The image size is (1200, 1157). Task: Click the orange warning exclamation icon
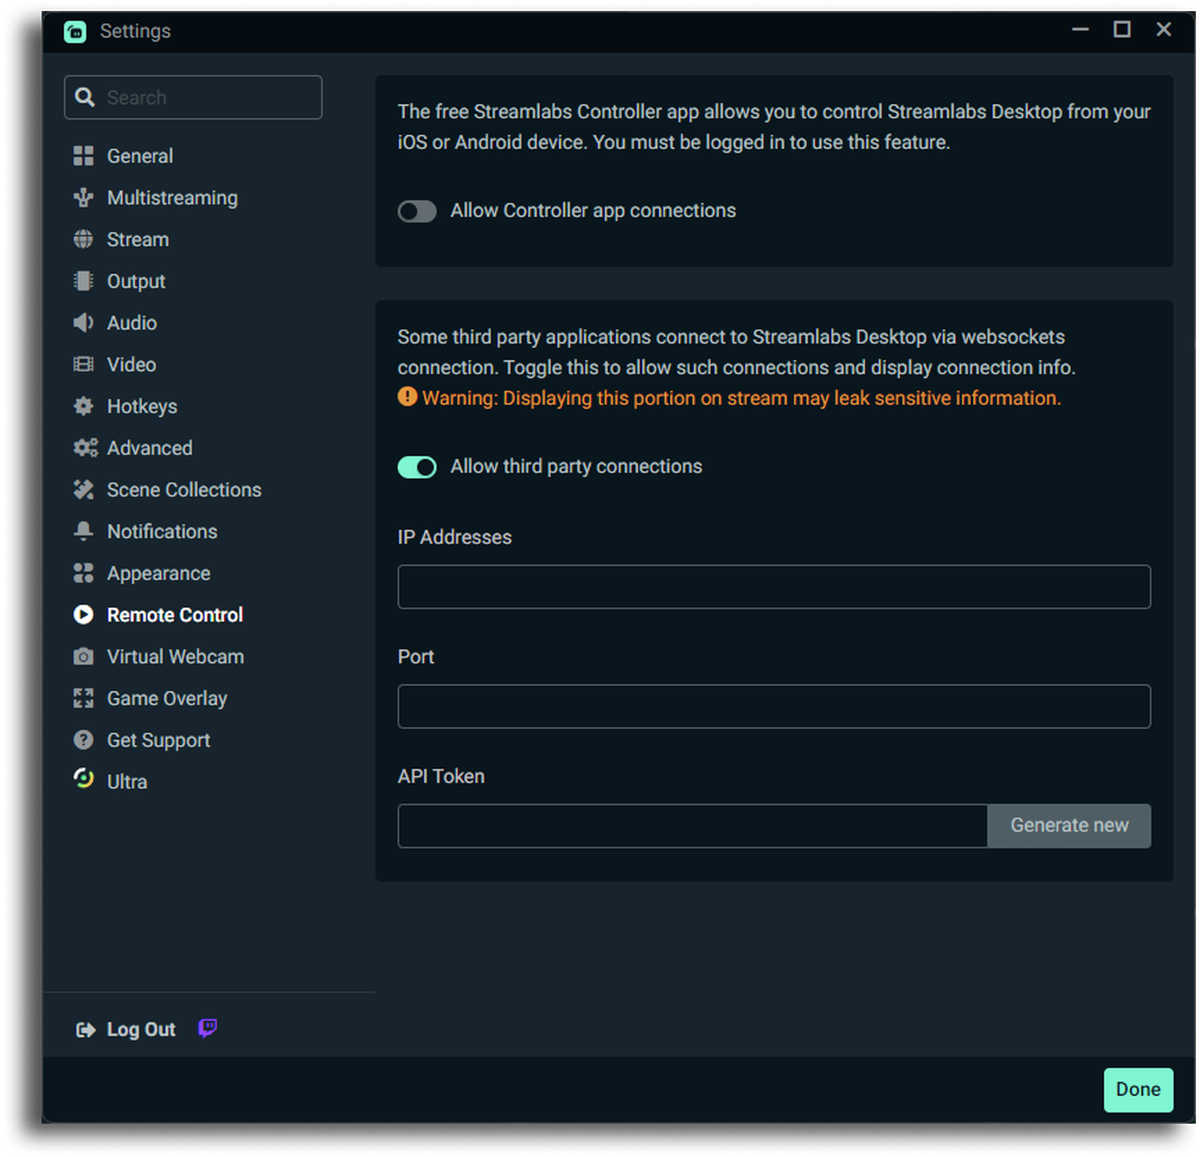(407, 397)
